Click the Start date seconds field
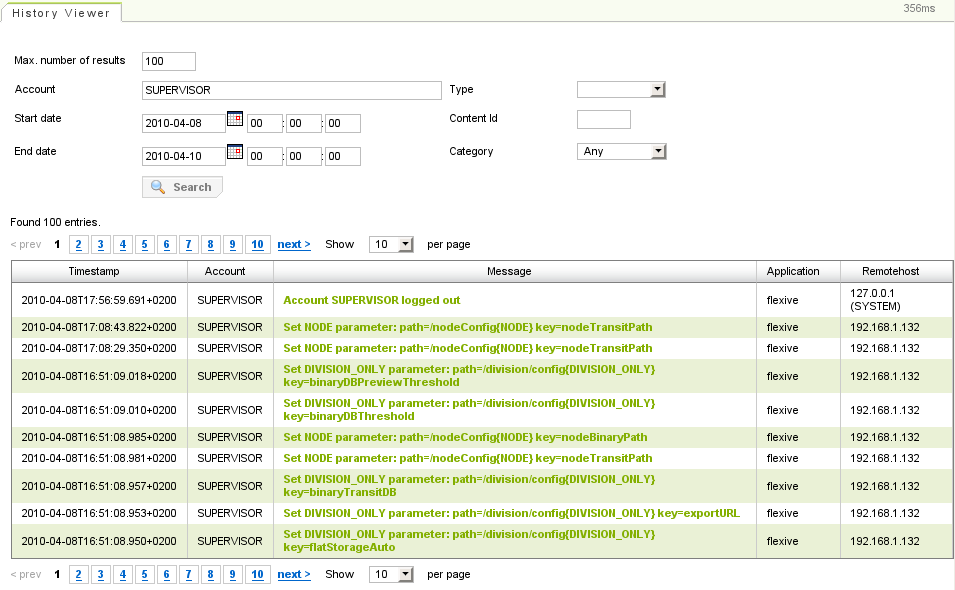The width and height of the screenshot is (955, 590). point(342,123)
